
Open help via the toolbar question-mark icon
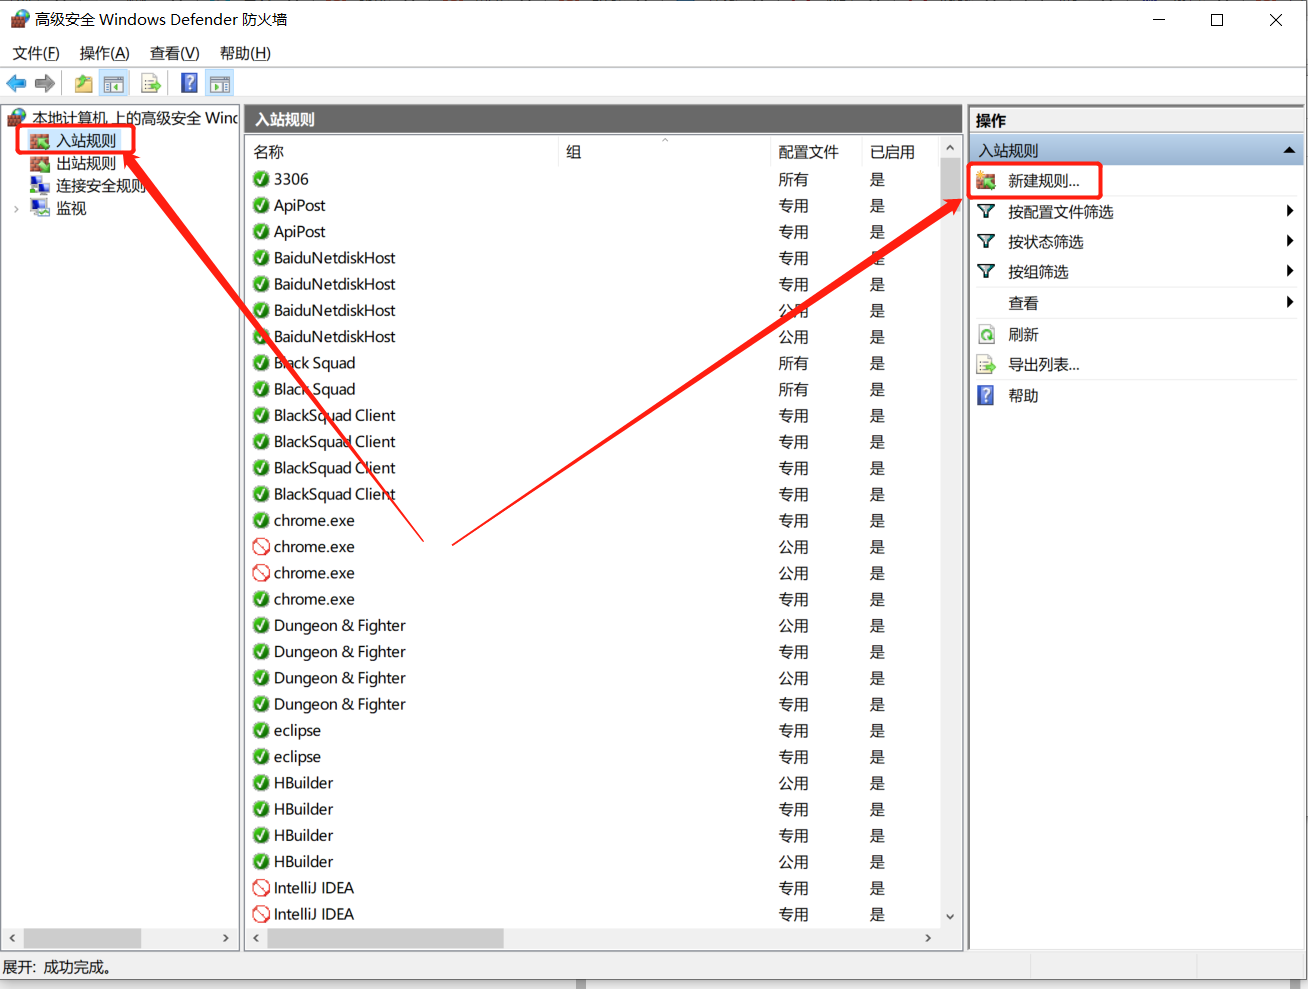(189, 83)
